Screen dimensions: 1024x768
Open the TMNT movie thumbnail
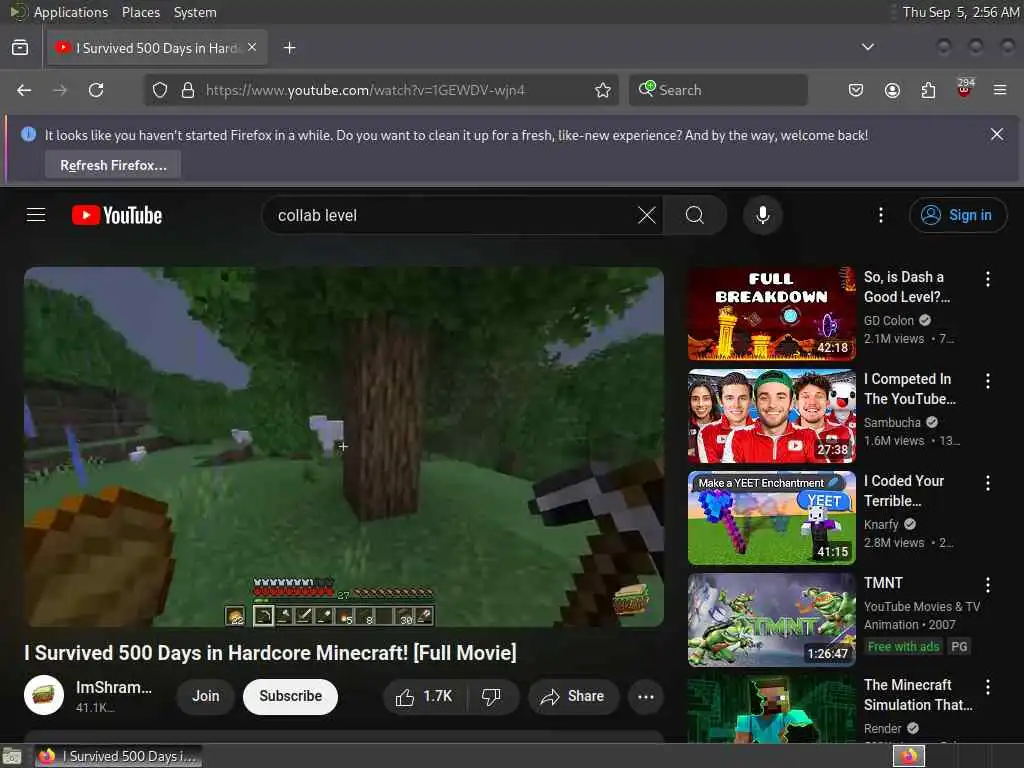771,620
